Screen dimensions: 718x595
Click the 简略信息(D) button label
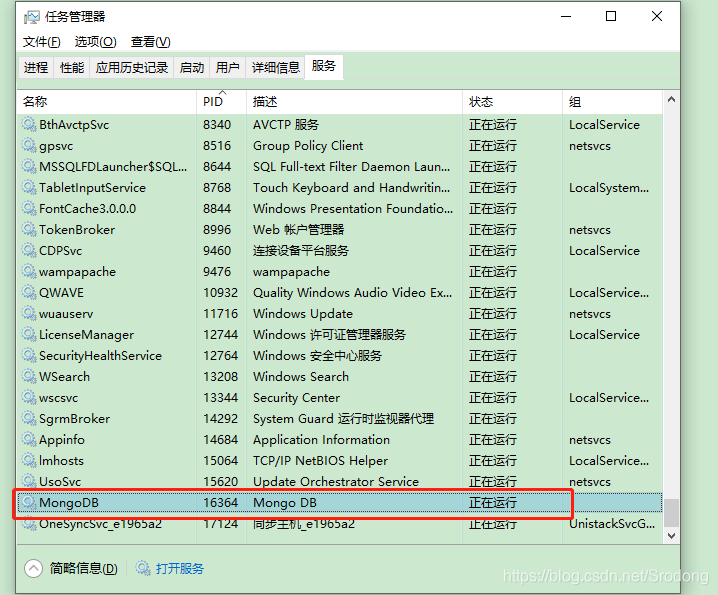click(83, 568)
